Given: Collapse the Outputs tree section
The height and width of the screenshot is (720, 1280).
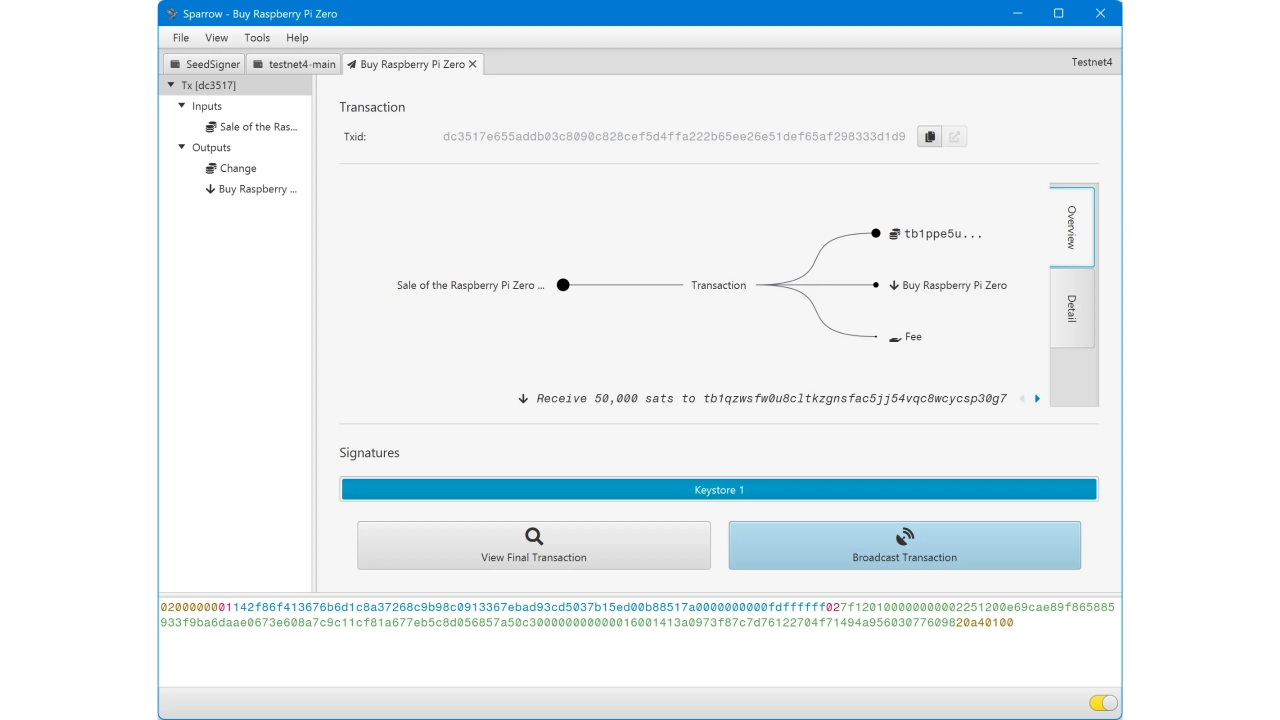Looking at the screenshot, I should click(182, 147).
